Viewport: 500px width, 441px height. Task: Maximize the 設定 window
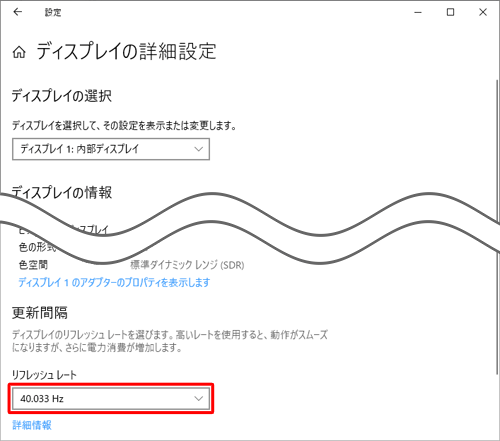(450, 12)
